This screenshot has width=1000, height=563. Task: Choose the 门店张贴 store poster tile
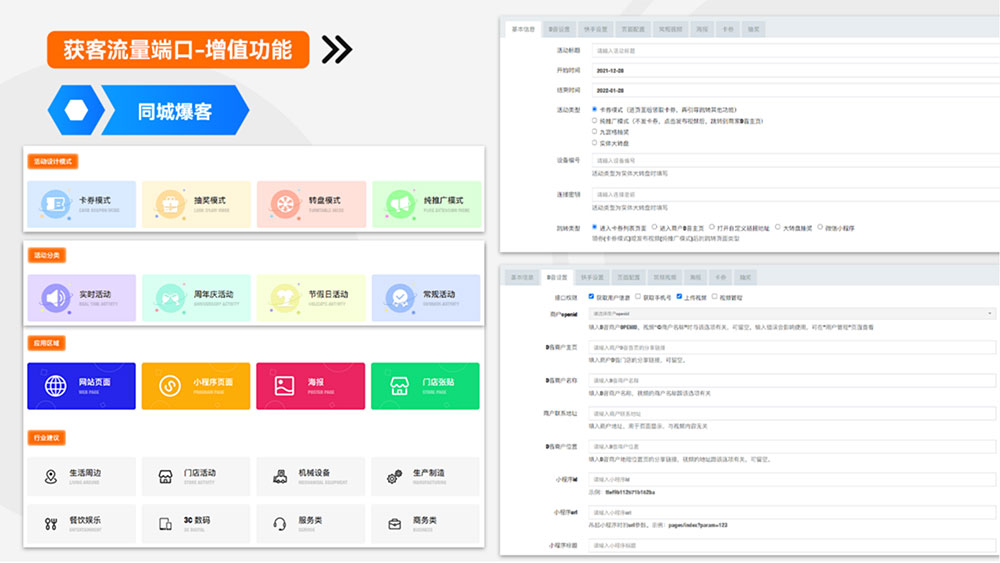tap(425, 385)
